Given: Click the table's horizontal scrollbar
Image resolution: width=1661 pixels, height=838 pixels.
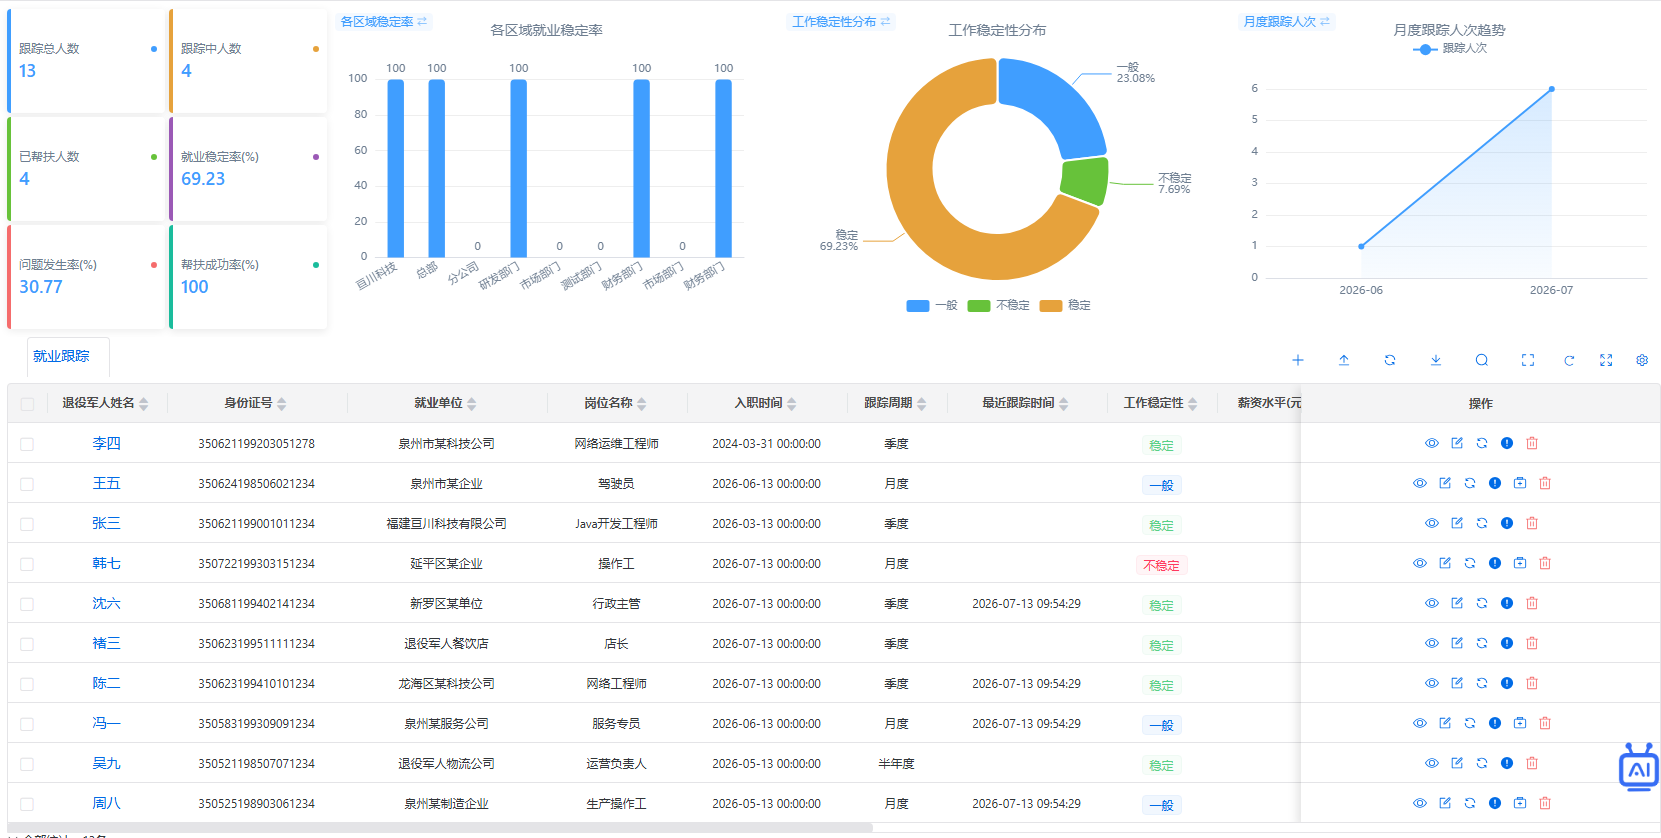Looking at the screenshot, I should tap(440, 827).
